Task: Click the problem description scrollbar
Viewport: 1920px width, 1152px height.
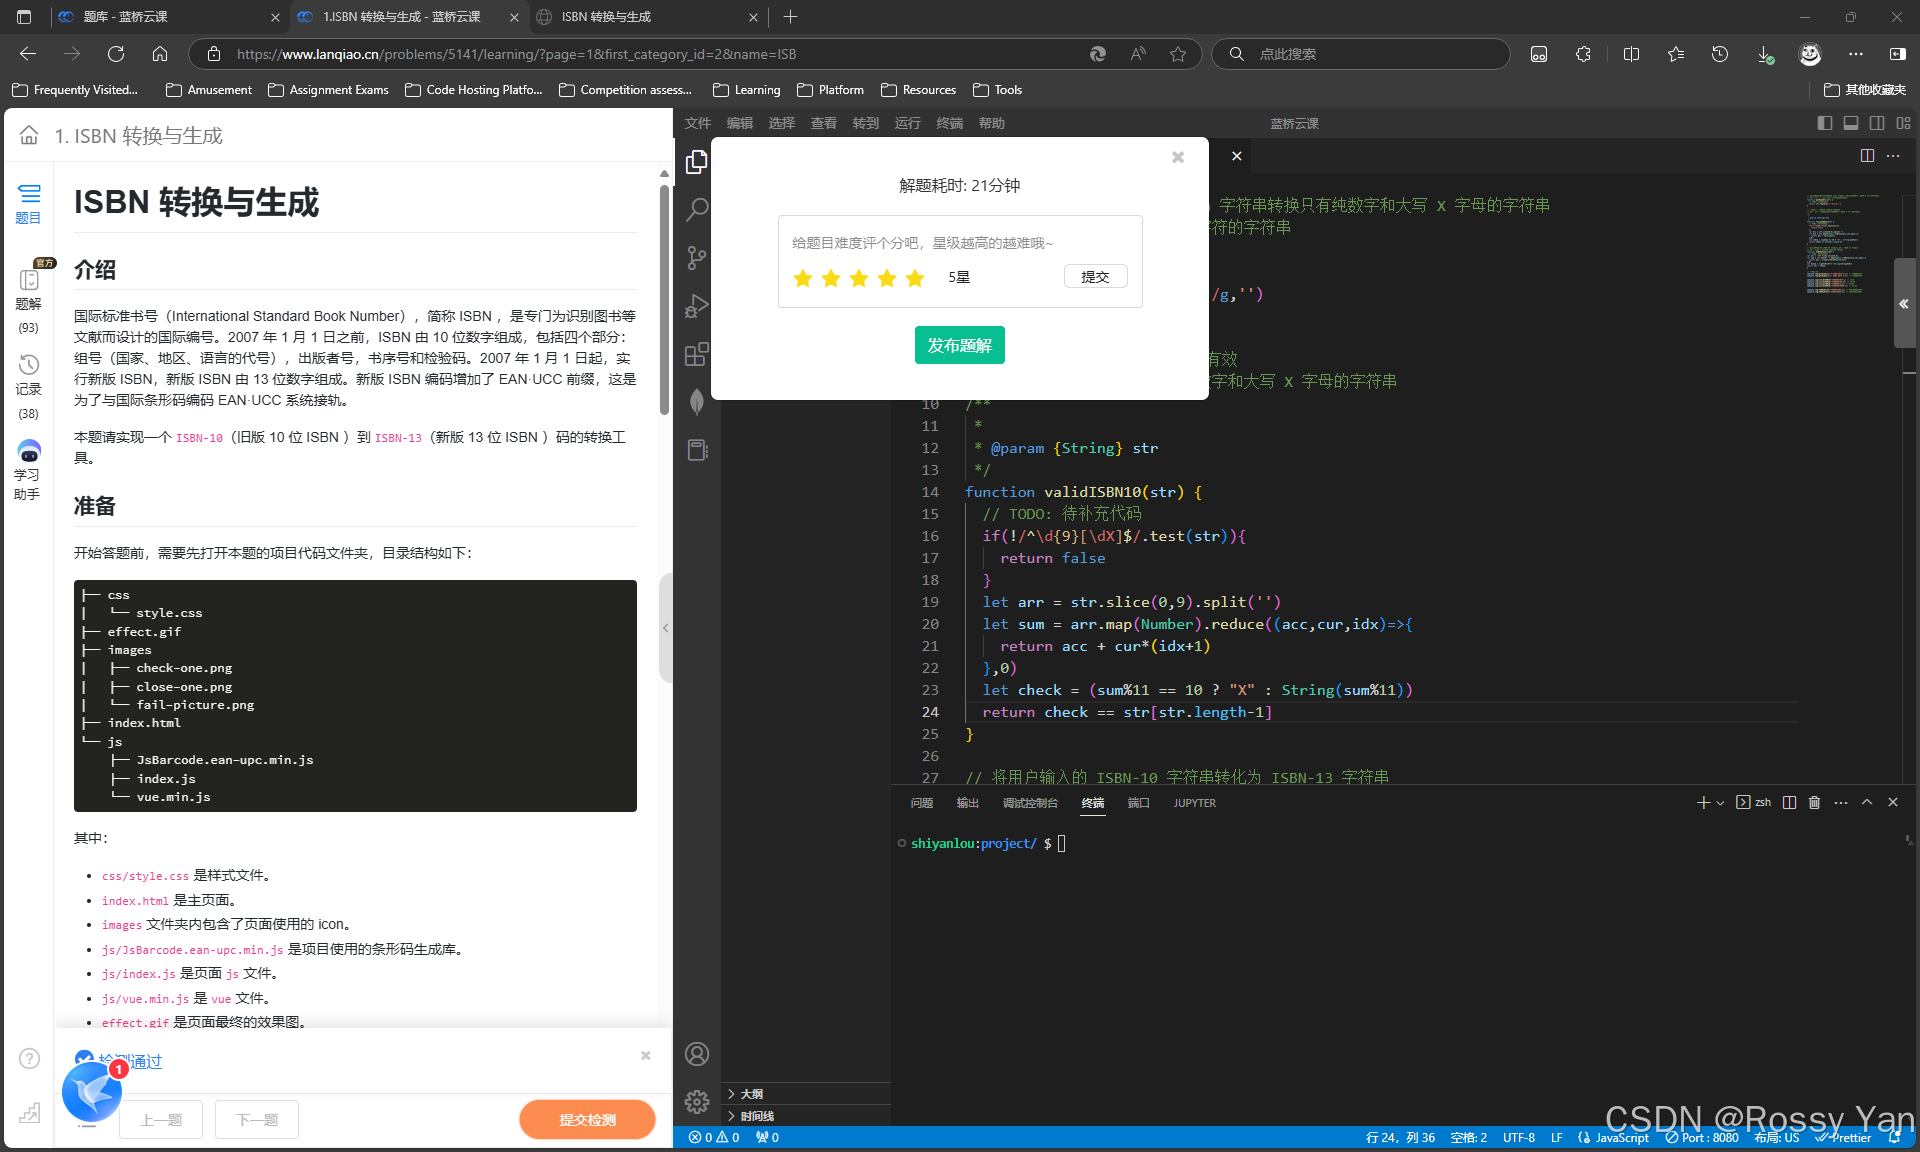Action: tap(664, 300)
